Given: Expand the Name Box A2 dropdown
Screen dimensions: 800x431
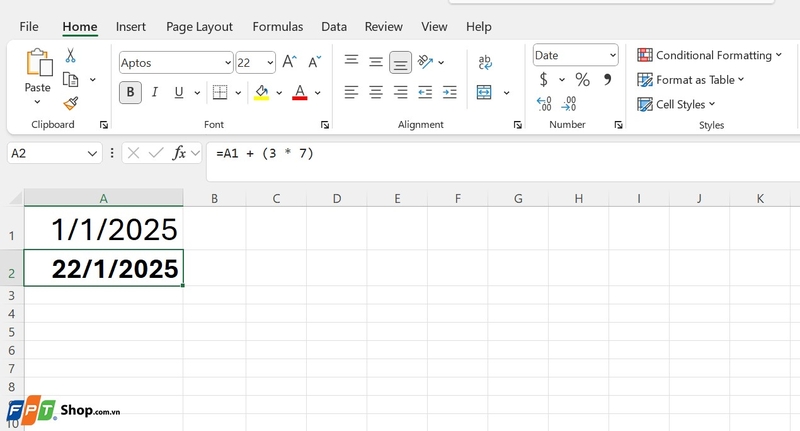Looking at the screenshot, I should point(92,153).
